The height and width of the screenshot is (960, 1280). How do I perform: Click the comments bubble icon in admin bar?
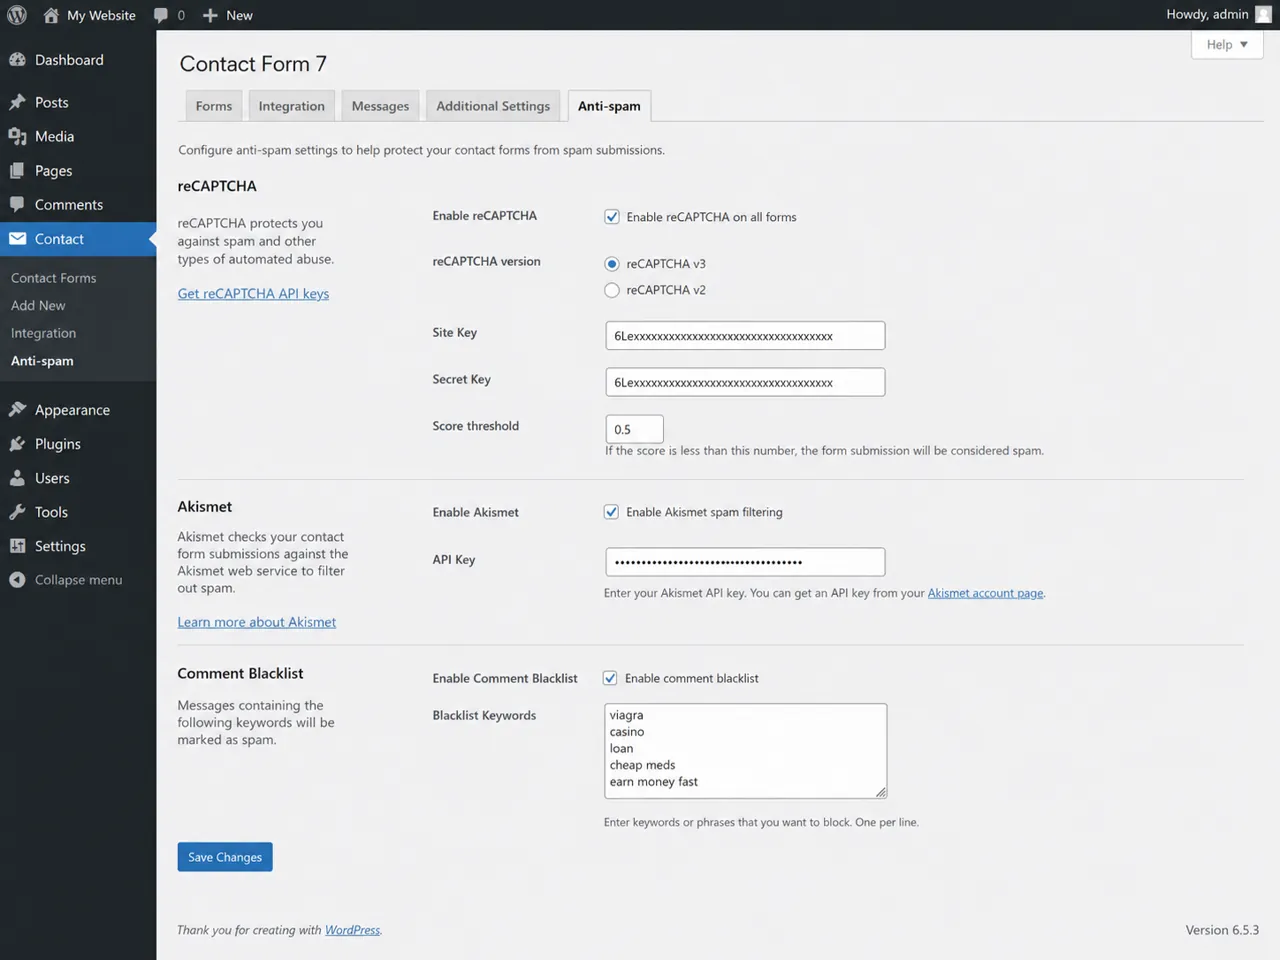pos(161,15)
